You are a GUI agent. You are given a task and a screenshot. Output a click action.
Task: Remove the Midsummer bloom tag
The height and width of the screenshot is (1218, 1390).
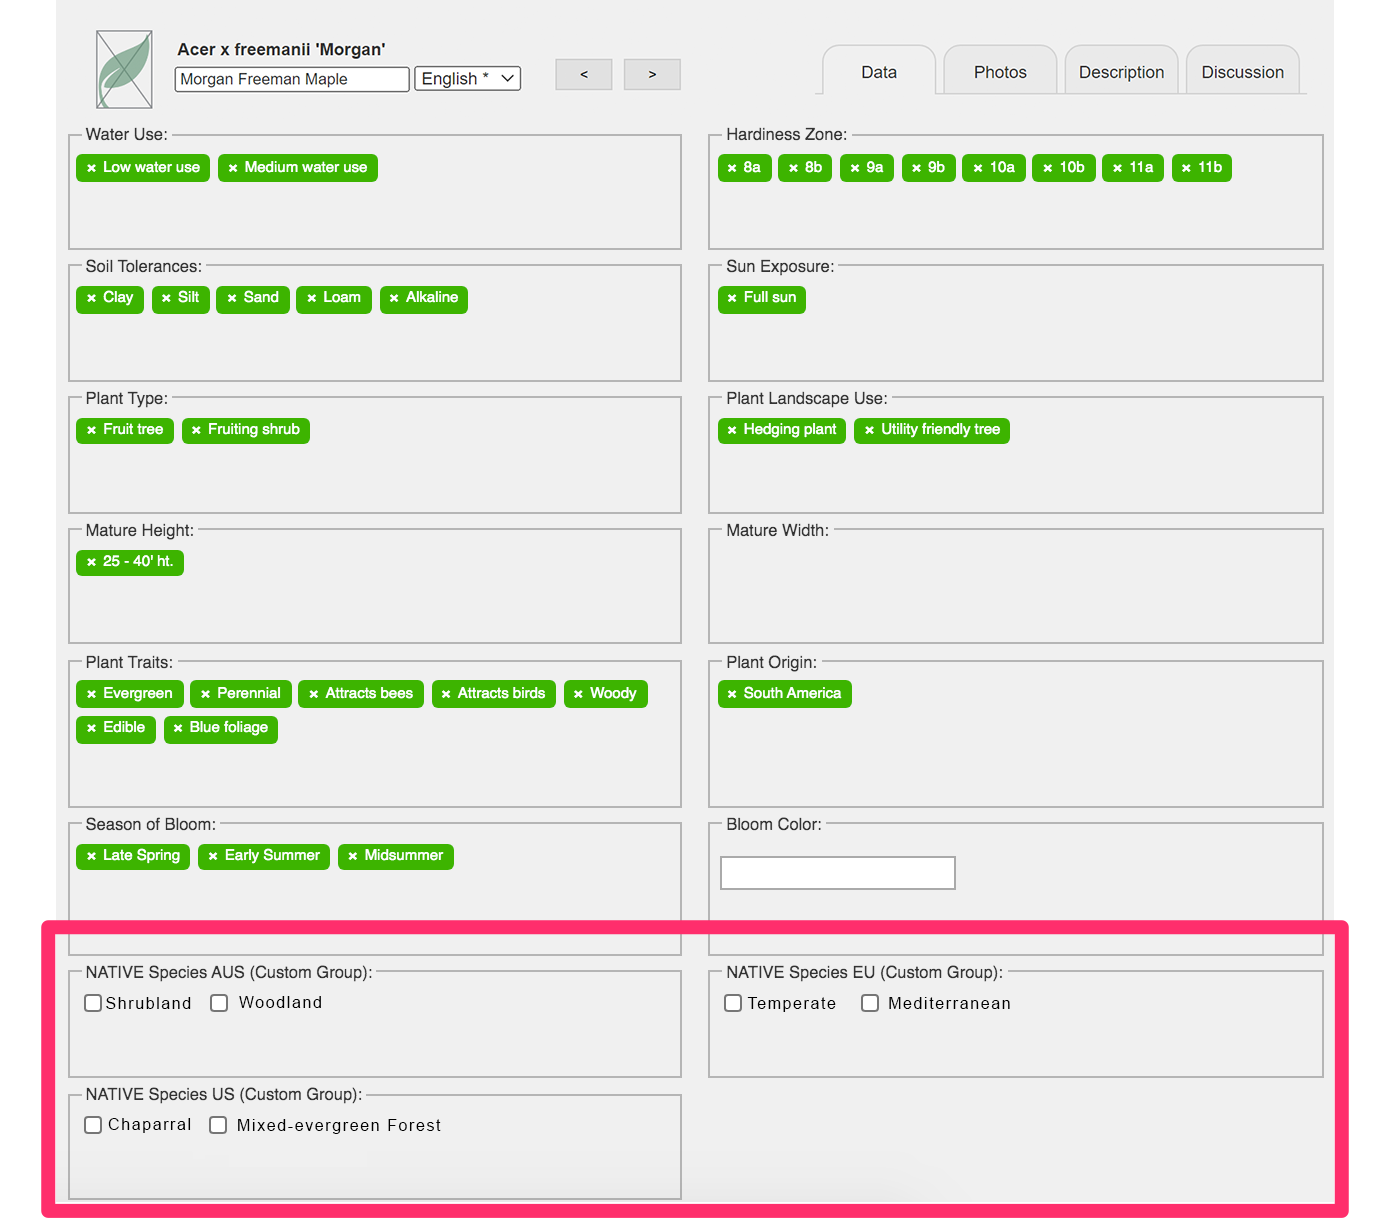click(352, 856)
